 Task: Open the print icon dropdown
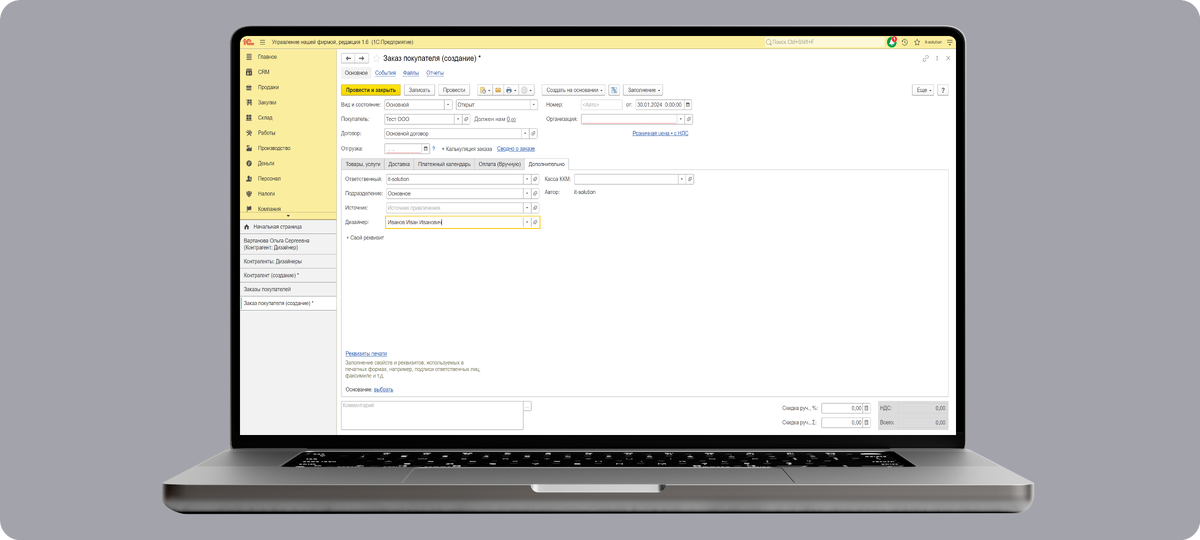tap(511, 90)
